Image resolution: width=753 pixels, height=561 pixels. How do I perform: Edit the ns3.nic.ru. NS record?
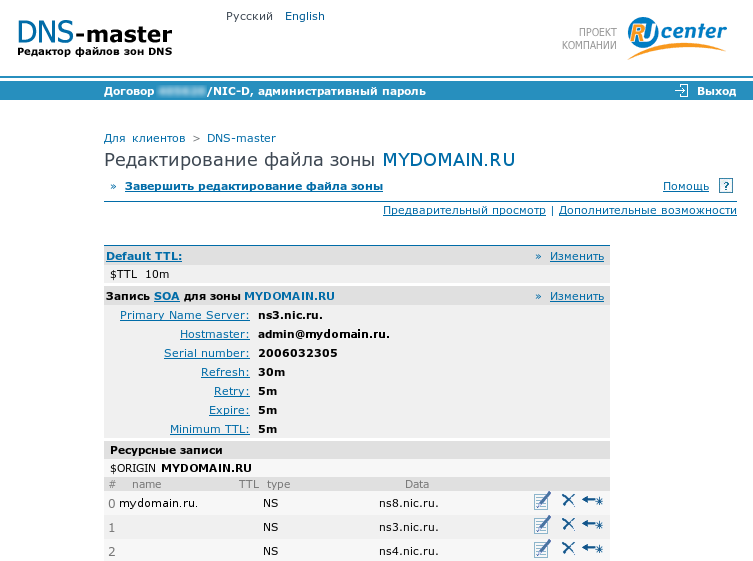click(542, 525)
